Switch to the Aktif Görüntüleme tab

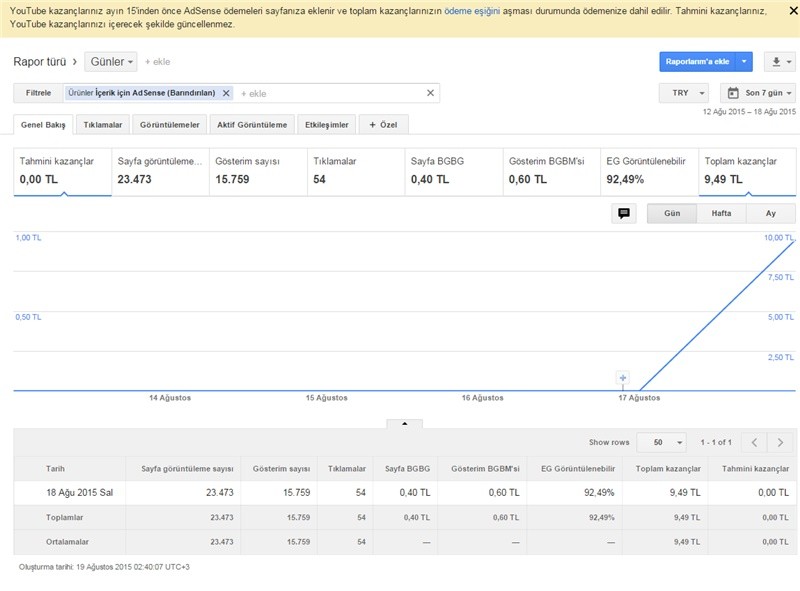pos(252,125)
